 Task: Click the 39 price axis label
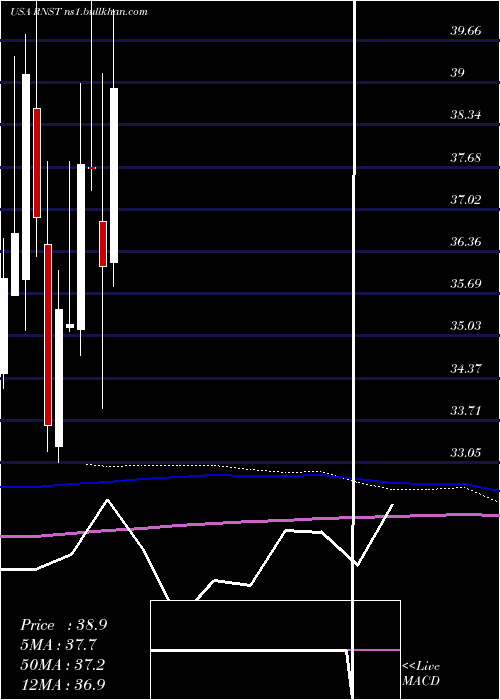(x=457, y=73)
